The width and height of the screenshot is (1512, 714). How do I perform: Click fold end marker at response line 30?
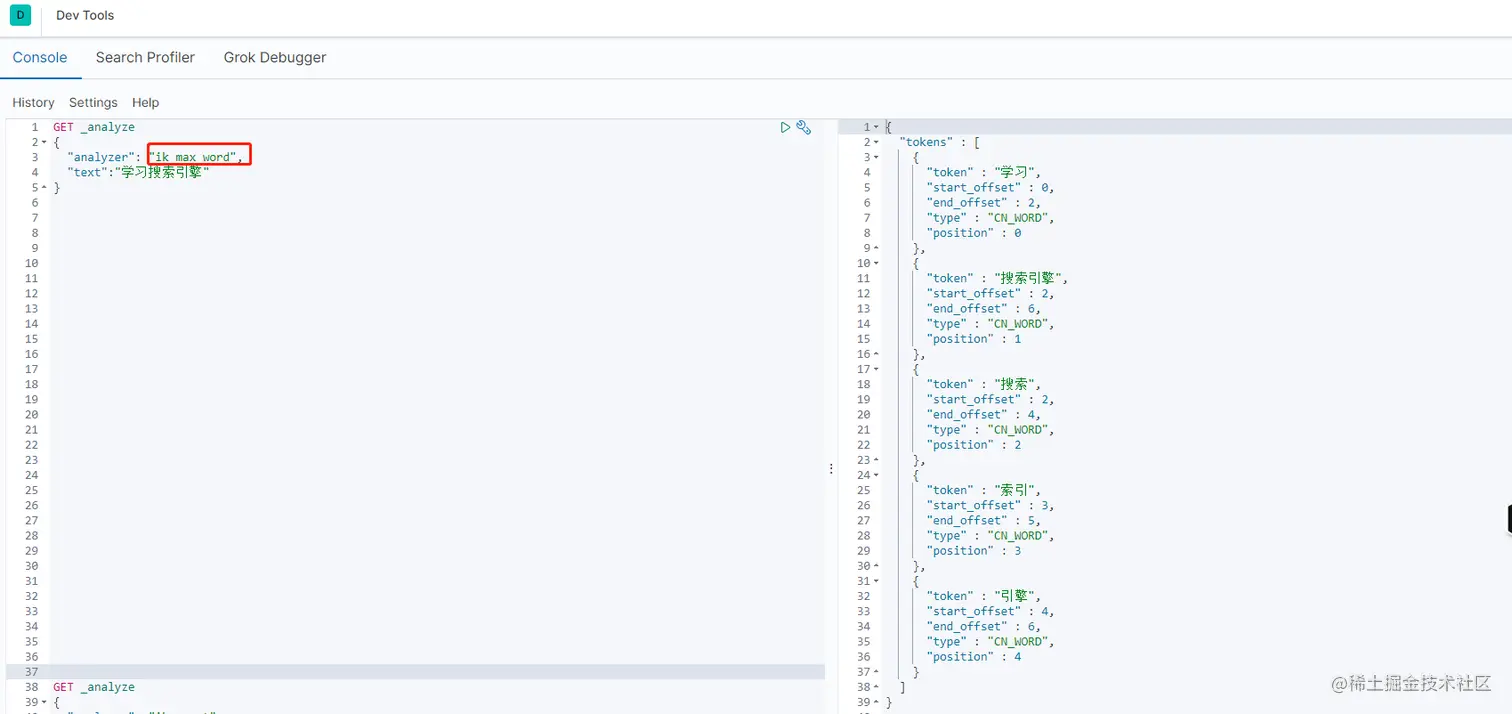(876, 566)
